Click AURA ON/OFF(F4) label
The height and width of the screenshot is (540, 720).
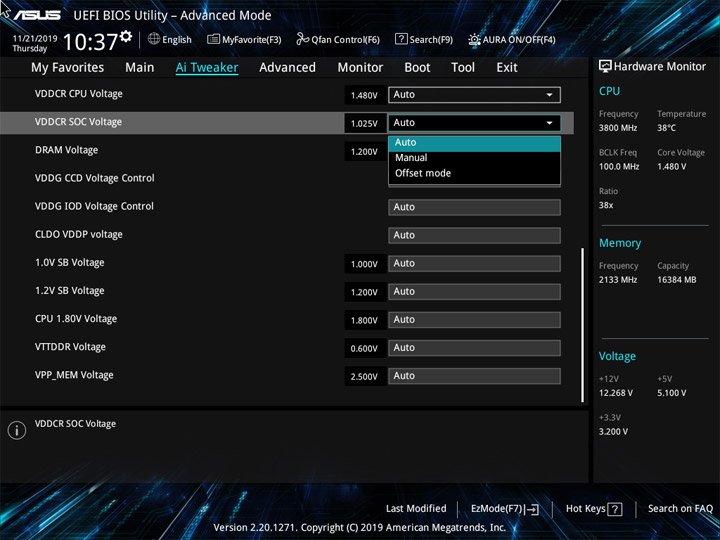click(519, 40)
